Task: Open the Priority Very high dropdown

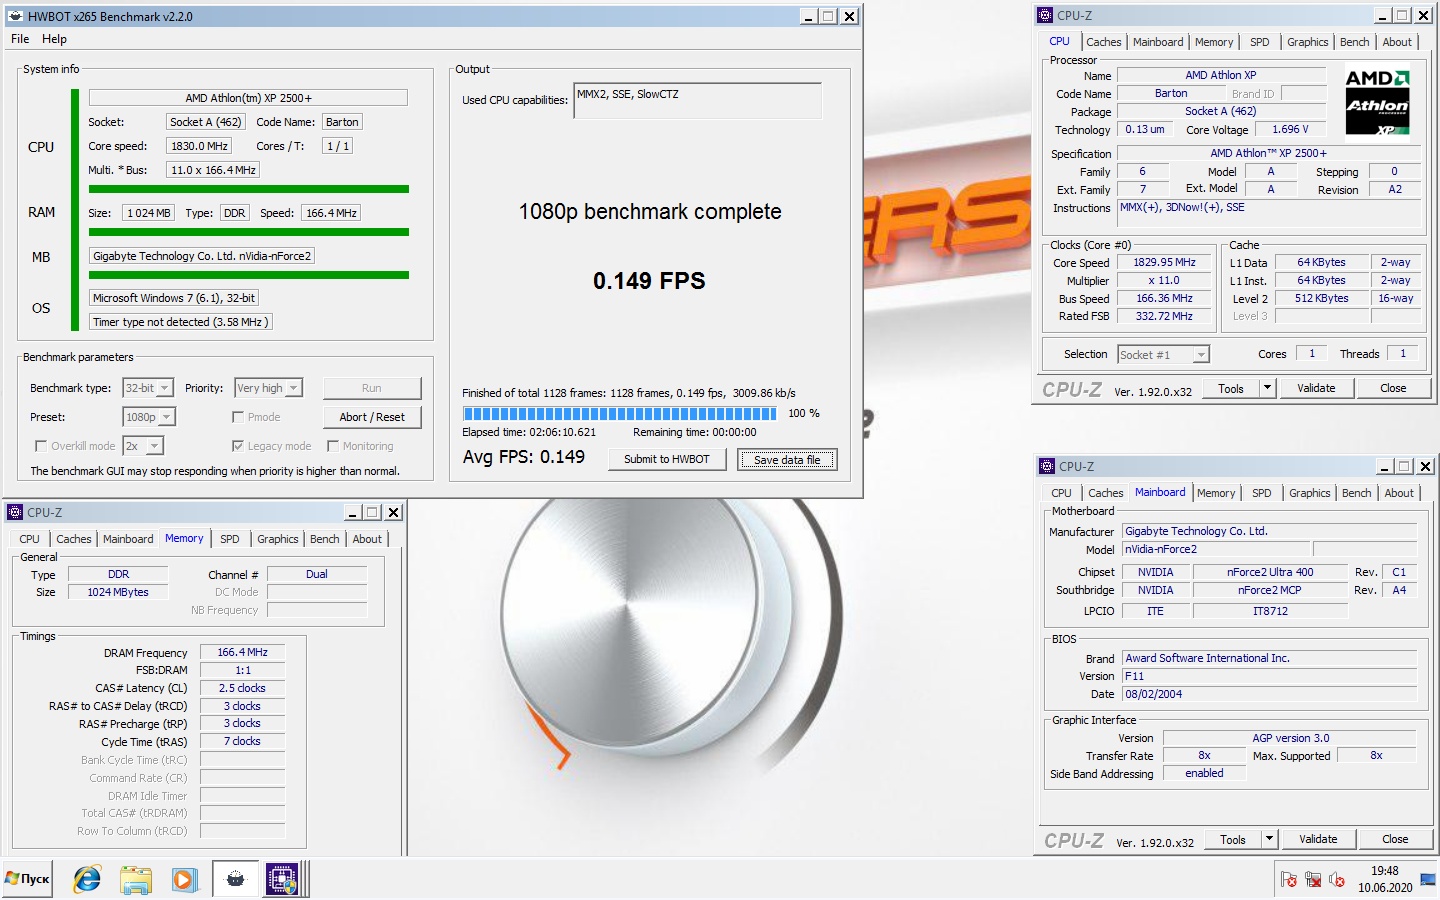Action: click(x=268, y=388)
